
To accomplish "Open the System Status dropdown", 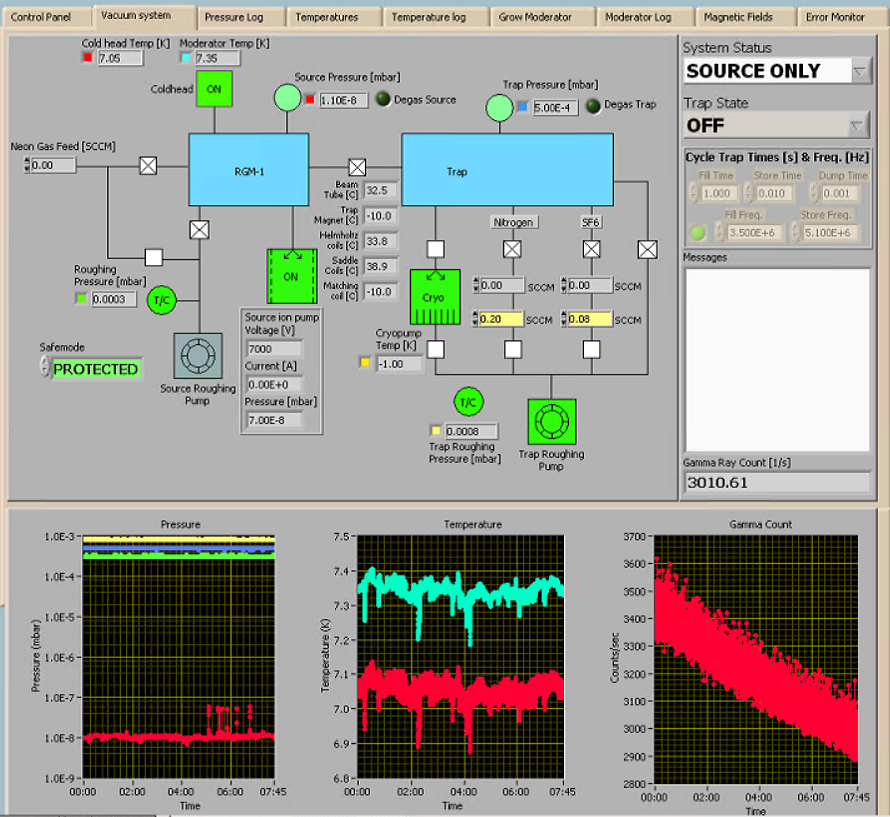I will pyautogui.click(x=860, y=71).
